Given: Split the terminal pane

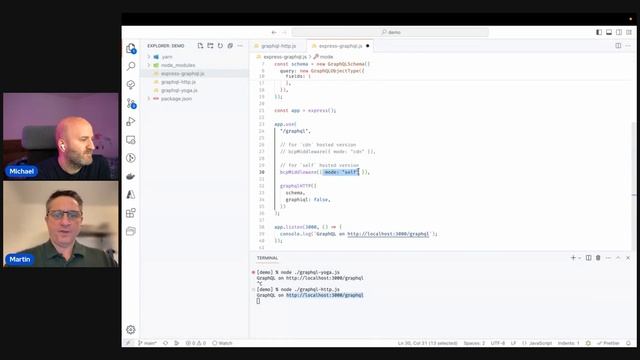Looking at the screenshot, I should [589, 258].
